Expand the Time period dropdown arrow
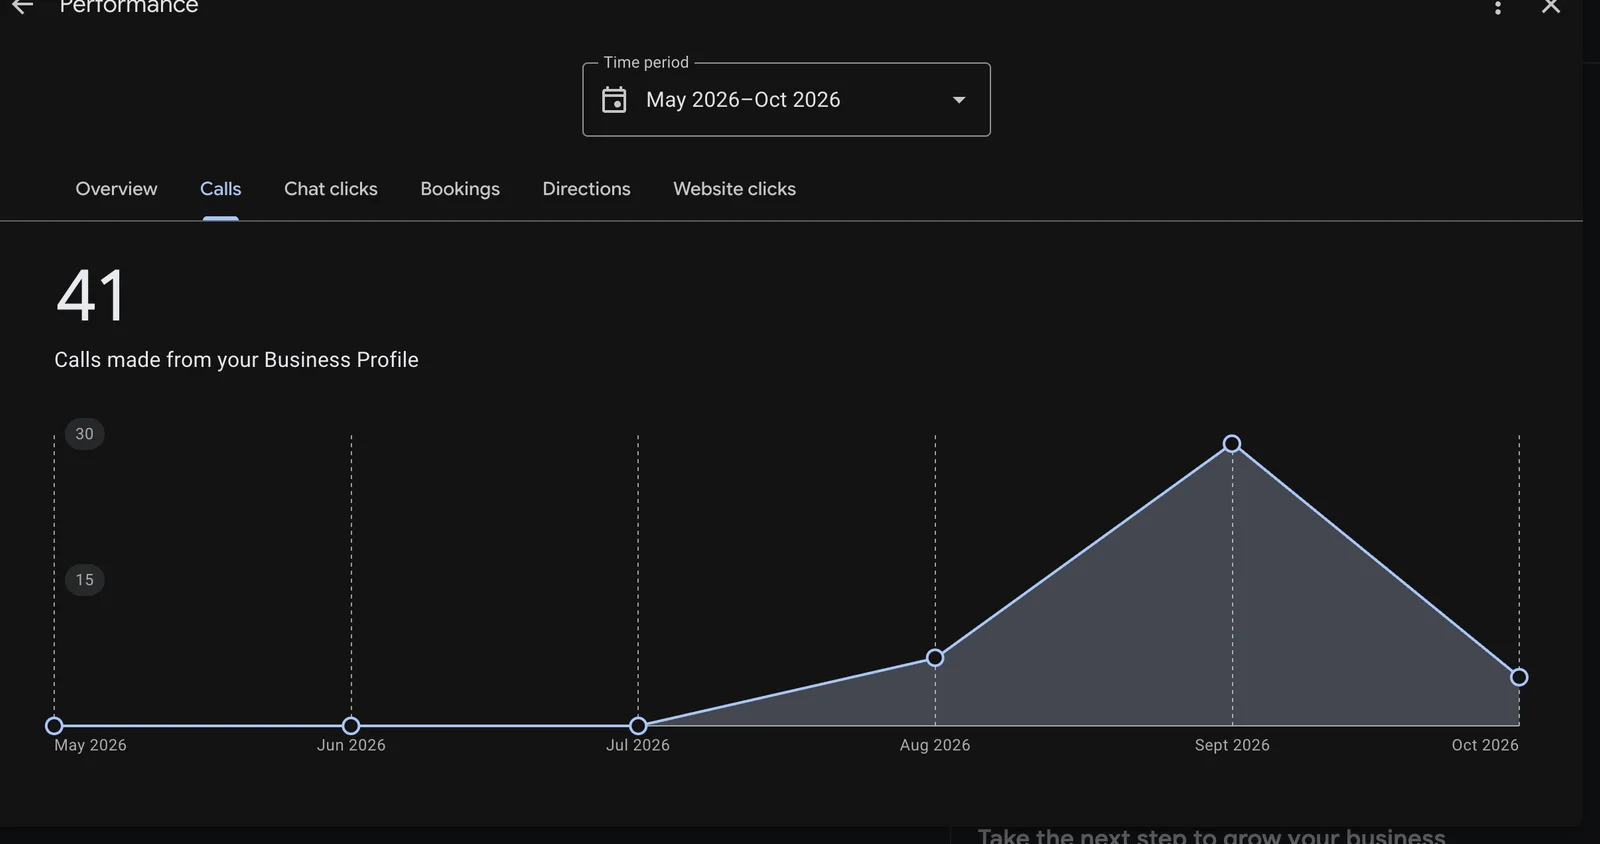Viewport: 1600px width, 844px height. (959, 100)
